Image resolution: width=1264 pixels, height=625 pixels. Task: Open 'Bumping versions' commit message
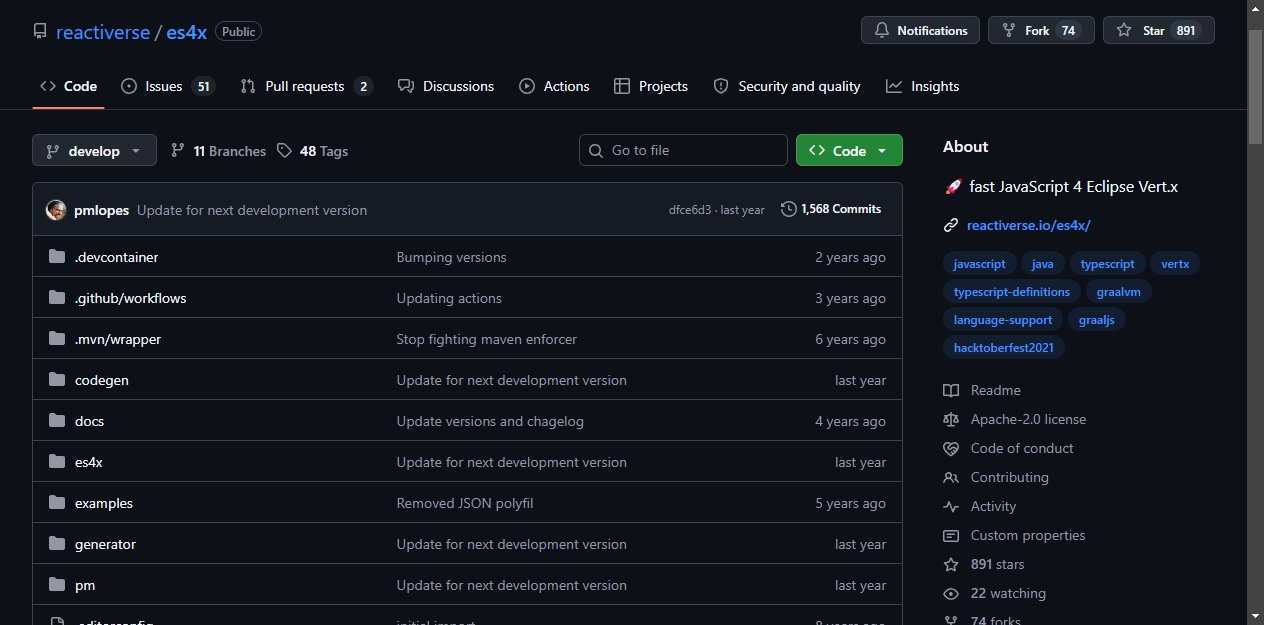(x=451, y=257)
